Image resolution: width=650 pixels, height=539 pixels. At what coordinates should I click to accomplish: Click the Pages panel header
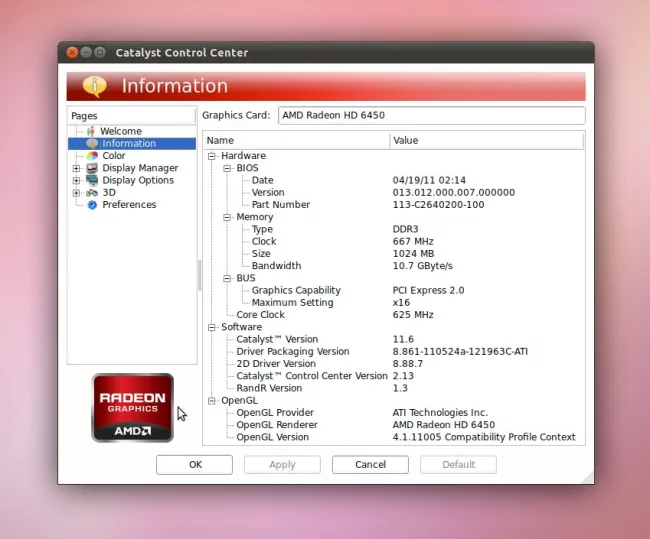tap(131, 116)
